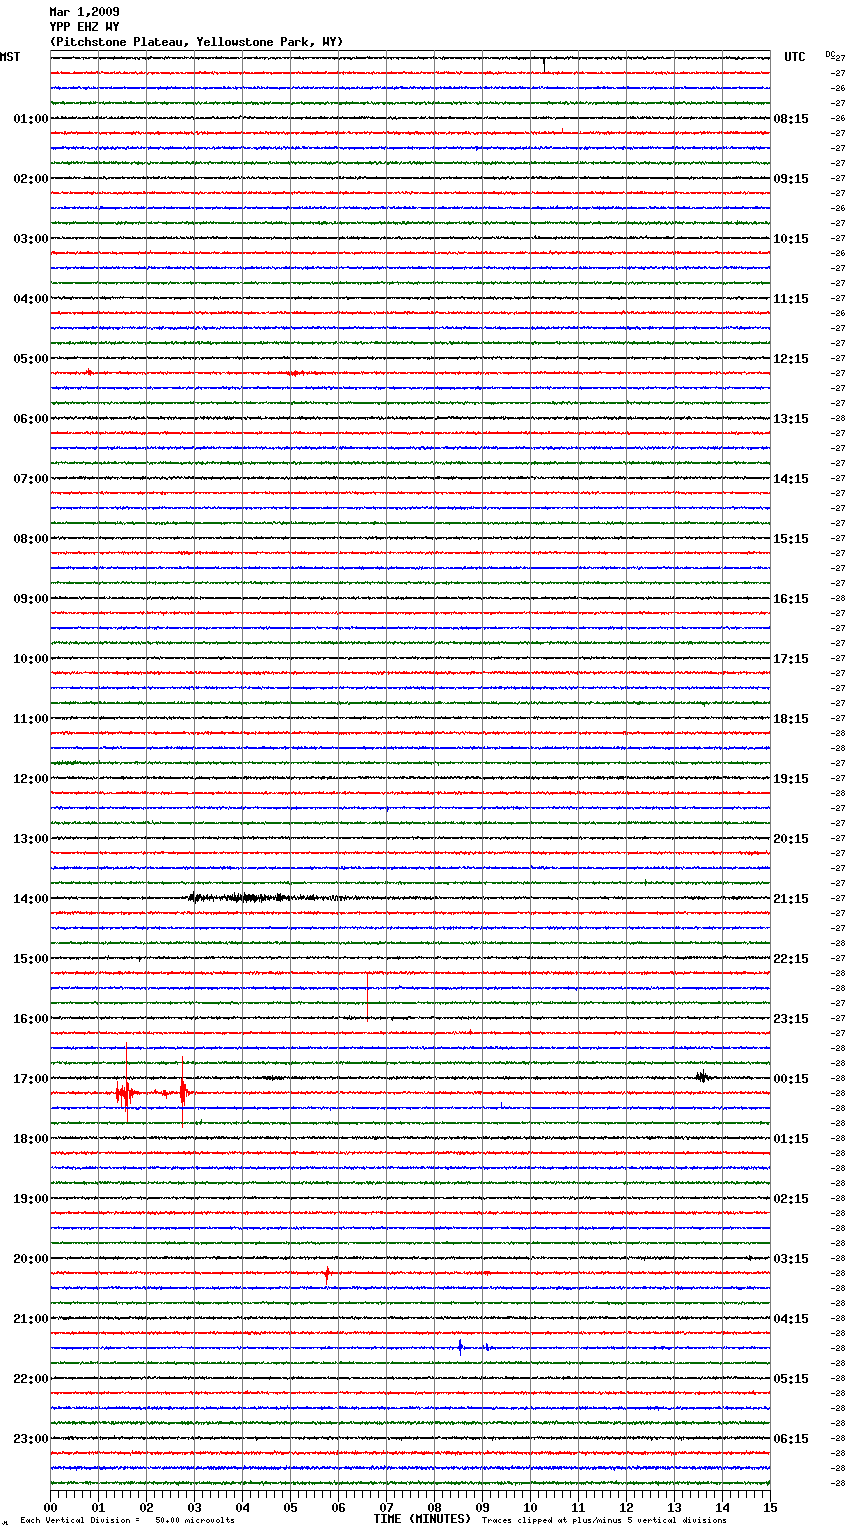Click the 15:15 UTC time label

(x=791, y=539)
